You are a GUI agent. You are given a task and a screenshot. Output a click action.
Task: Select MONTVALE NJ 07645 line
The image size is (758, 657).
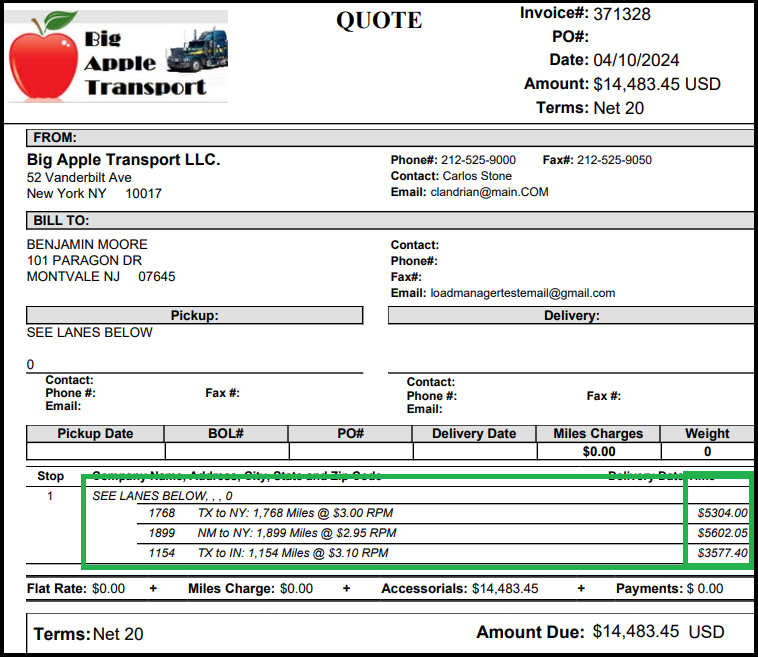pyautogui.click(x=101, y=277)
